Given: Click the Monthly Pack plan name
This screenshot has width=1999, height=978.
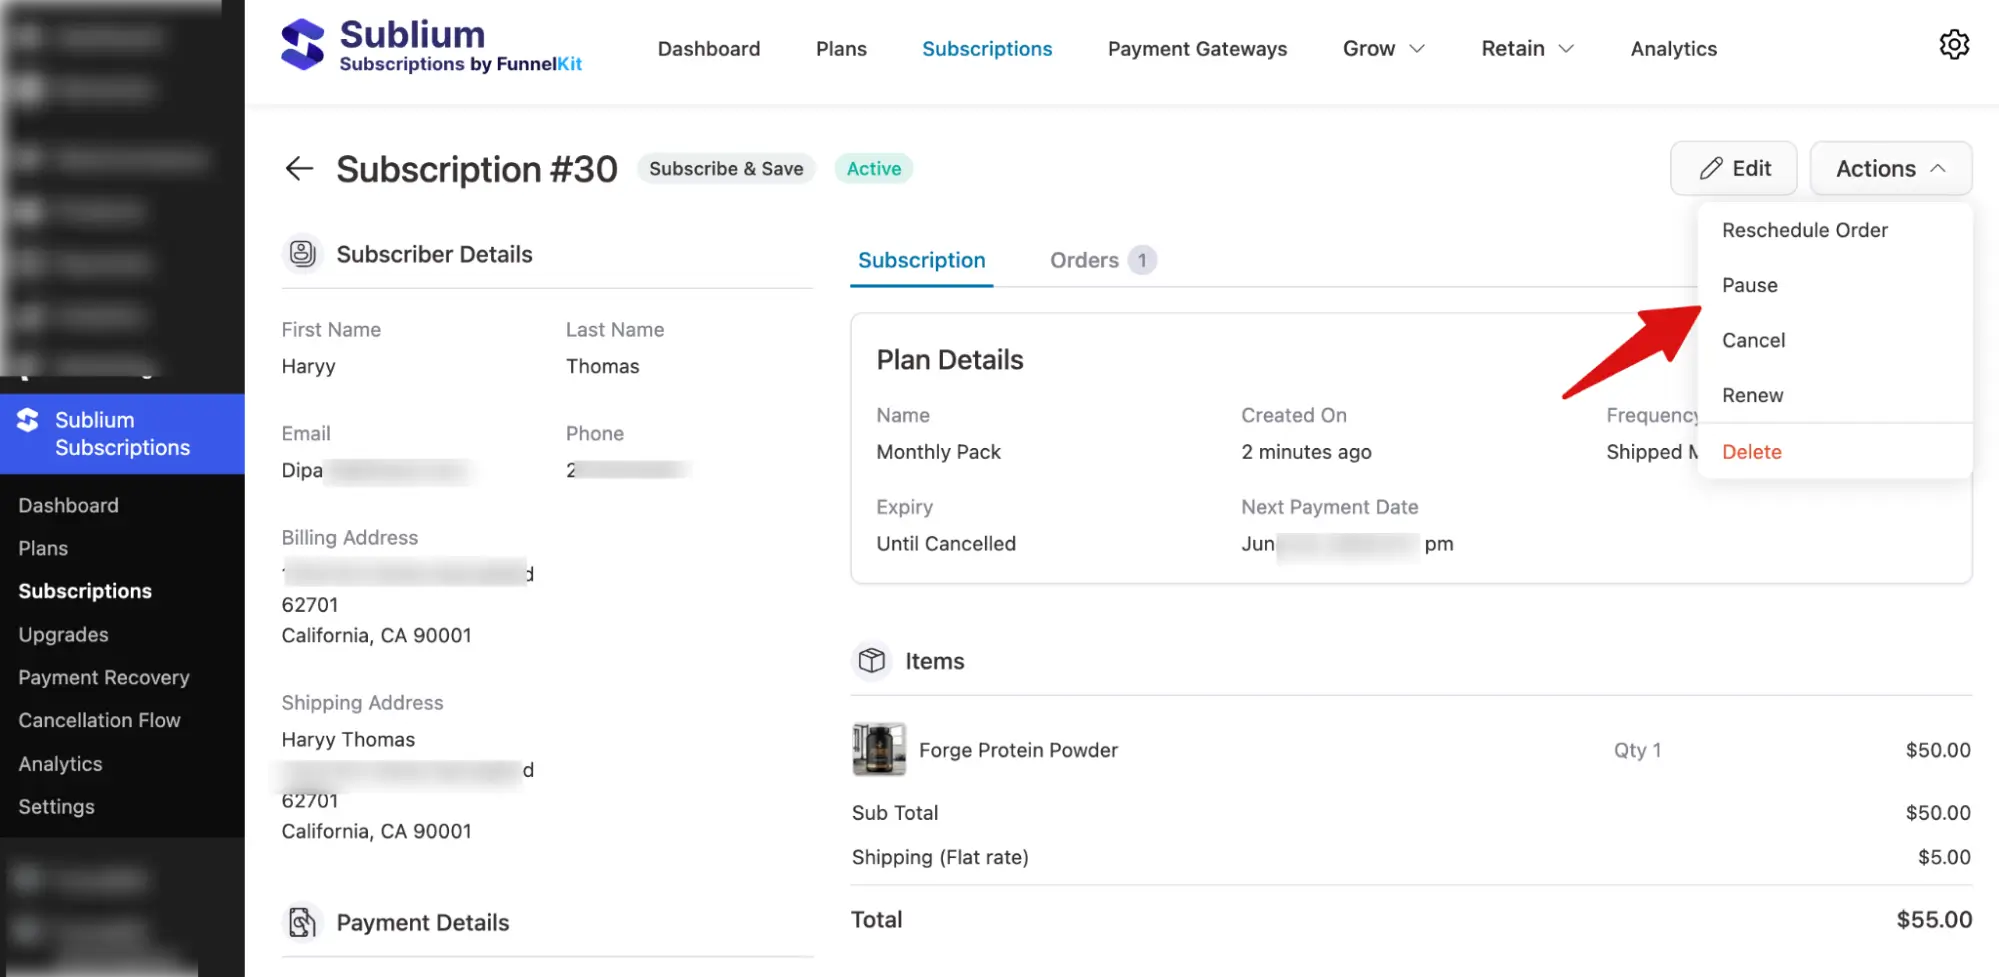Looking at the screenshot, I should click(938, 452).
